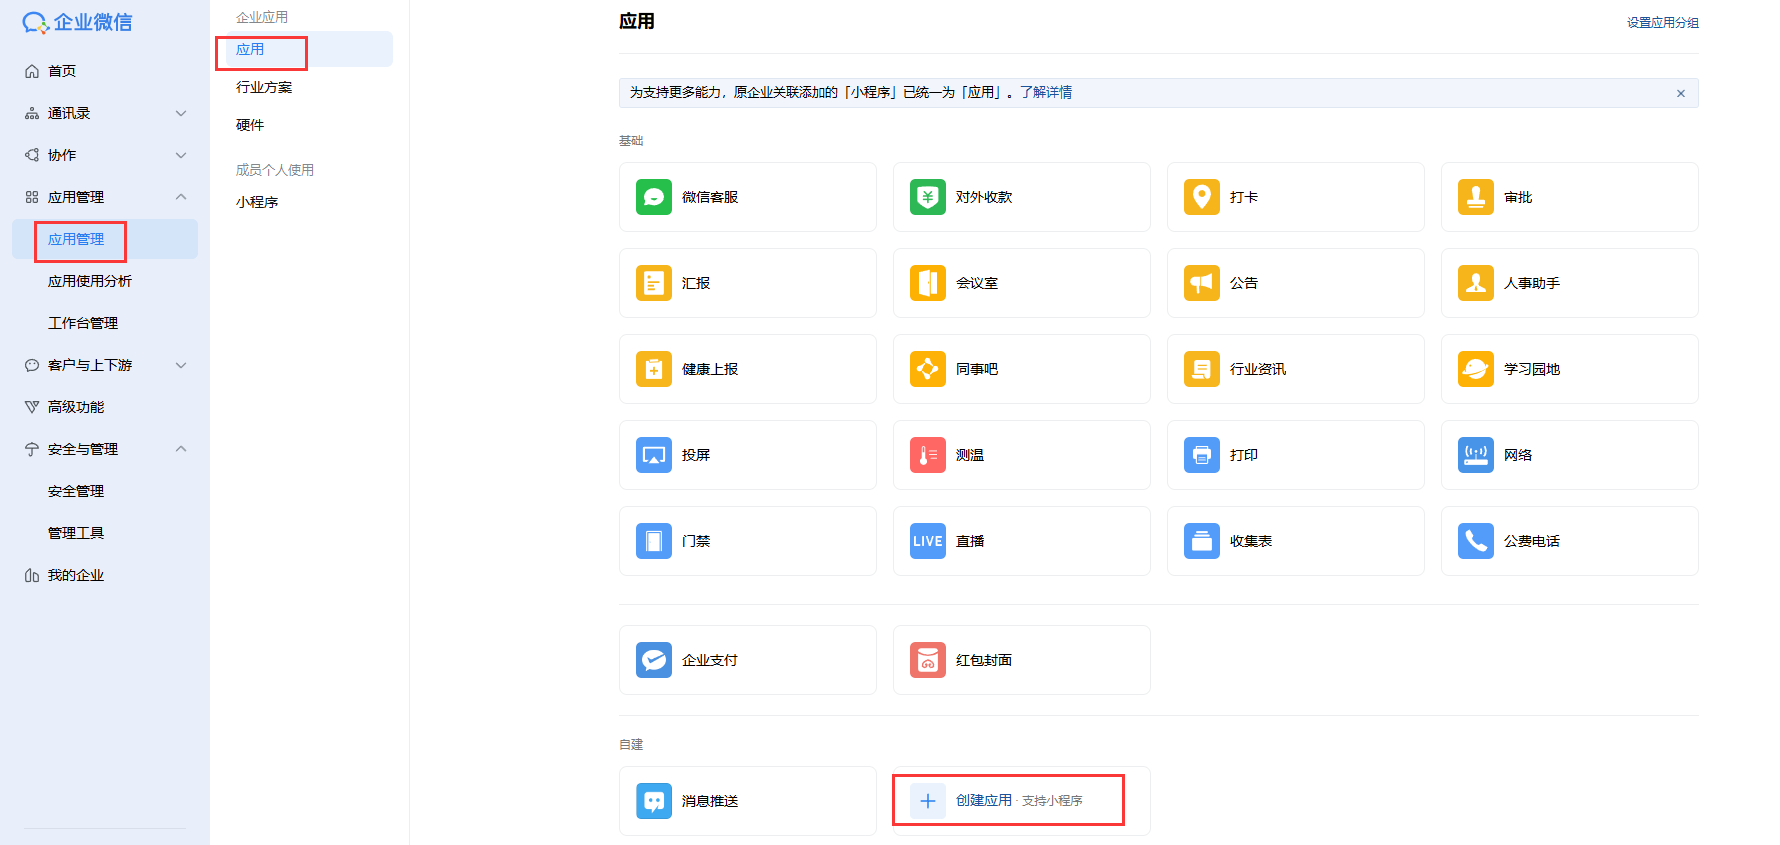Screen dimensions: 1780x845
Task: Select the highlighted 应用管理 submenu item
Action: coord(105,239)
